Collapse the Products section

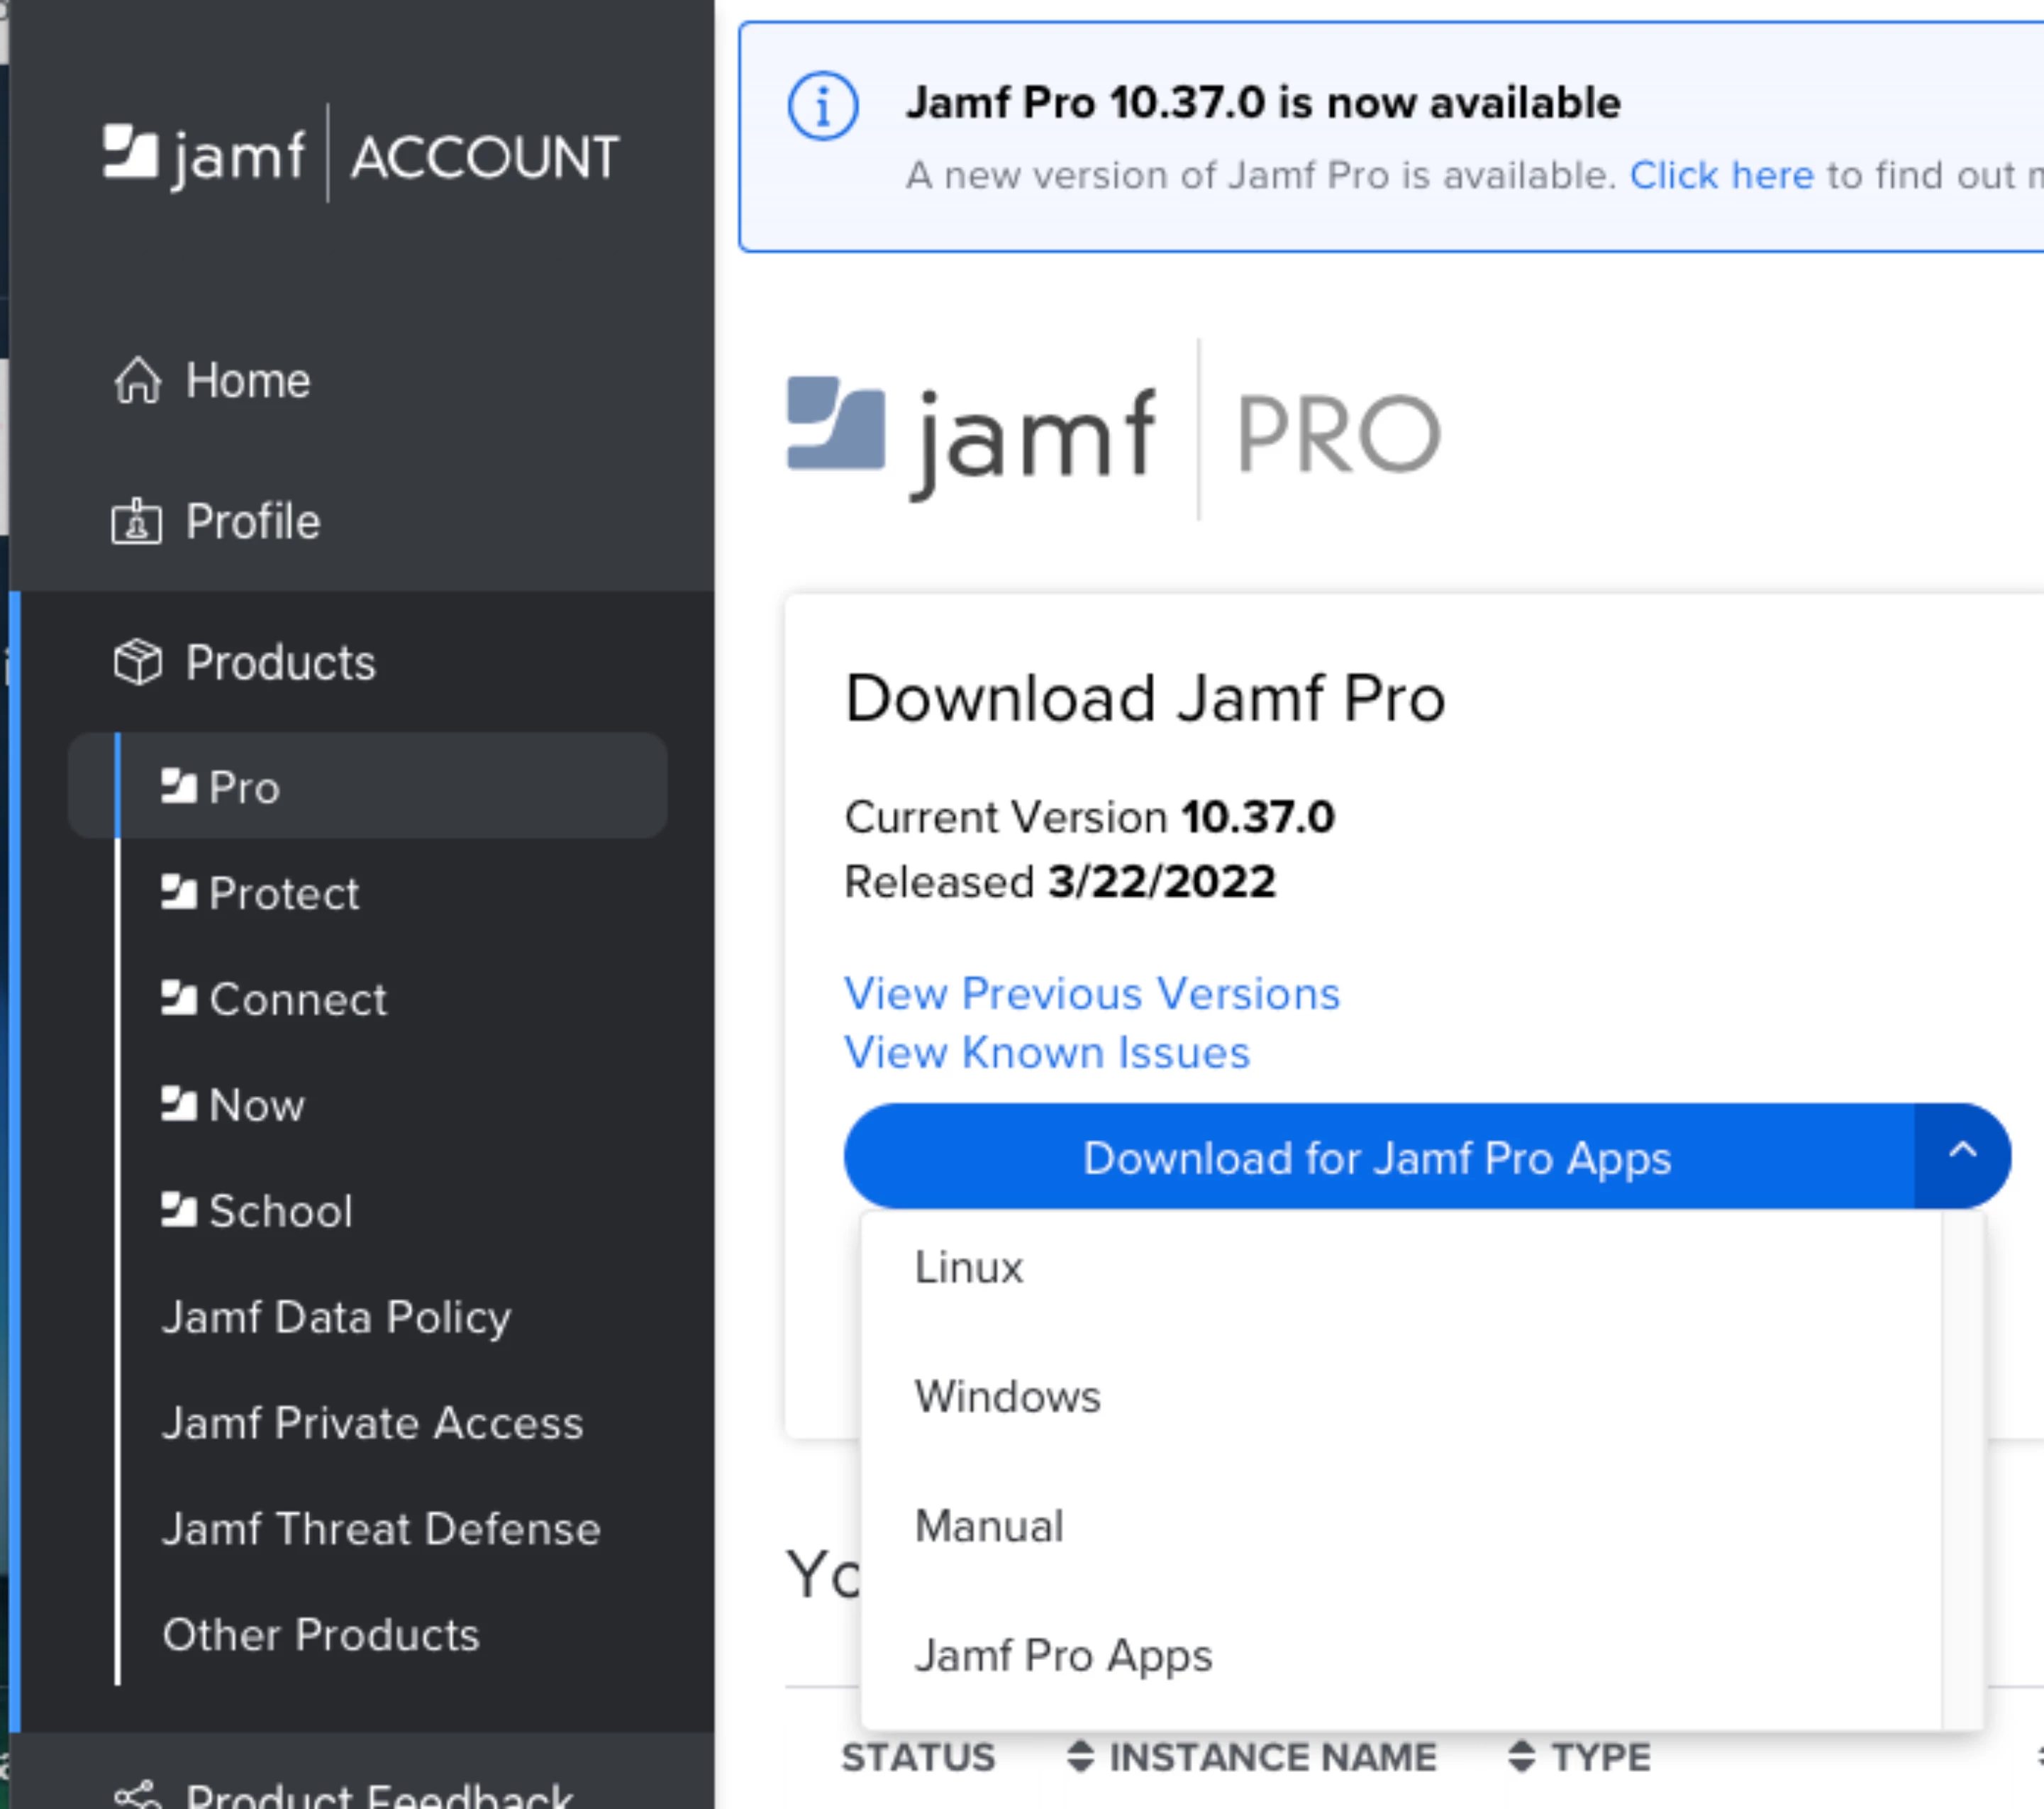(281, 663)
